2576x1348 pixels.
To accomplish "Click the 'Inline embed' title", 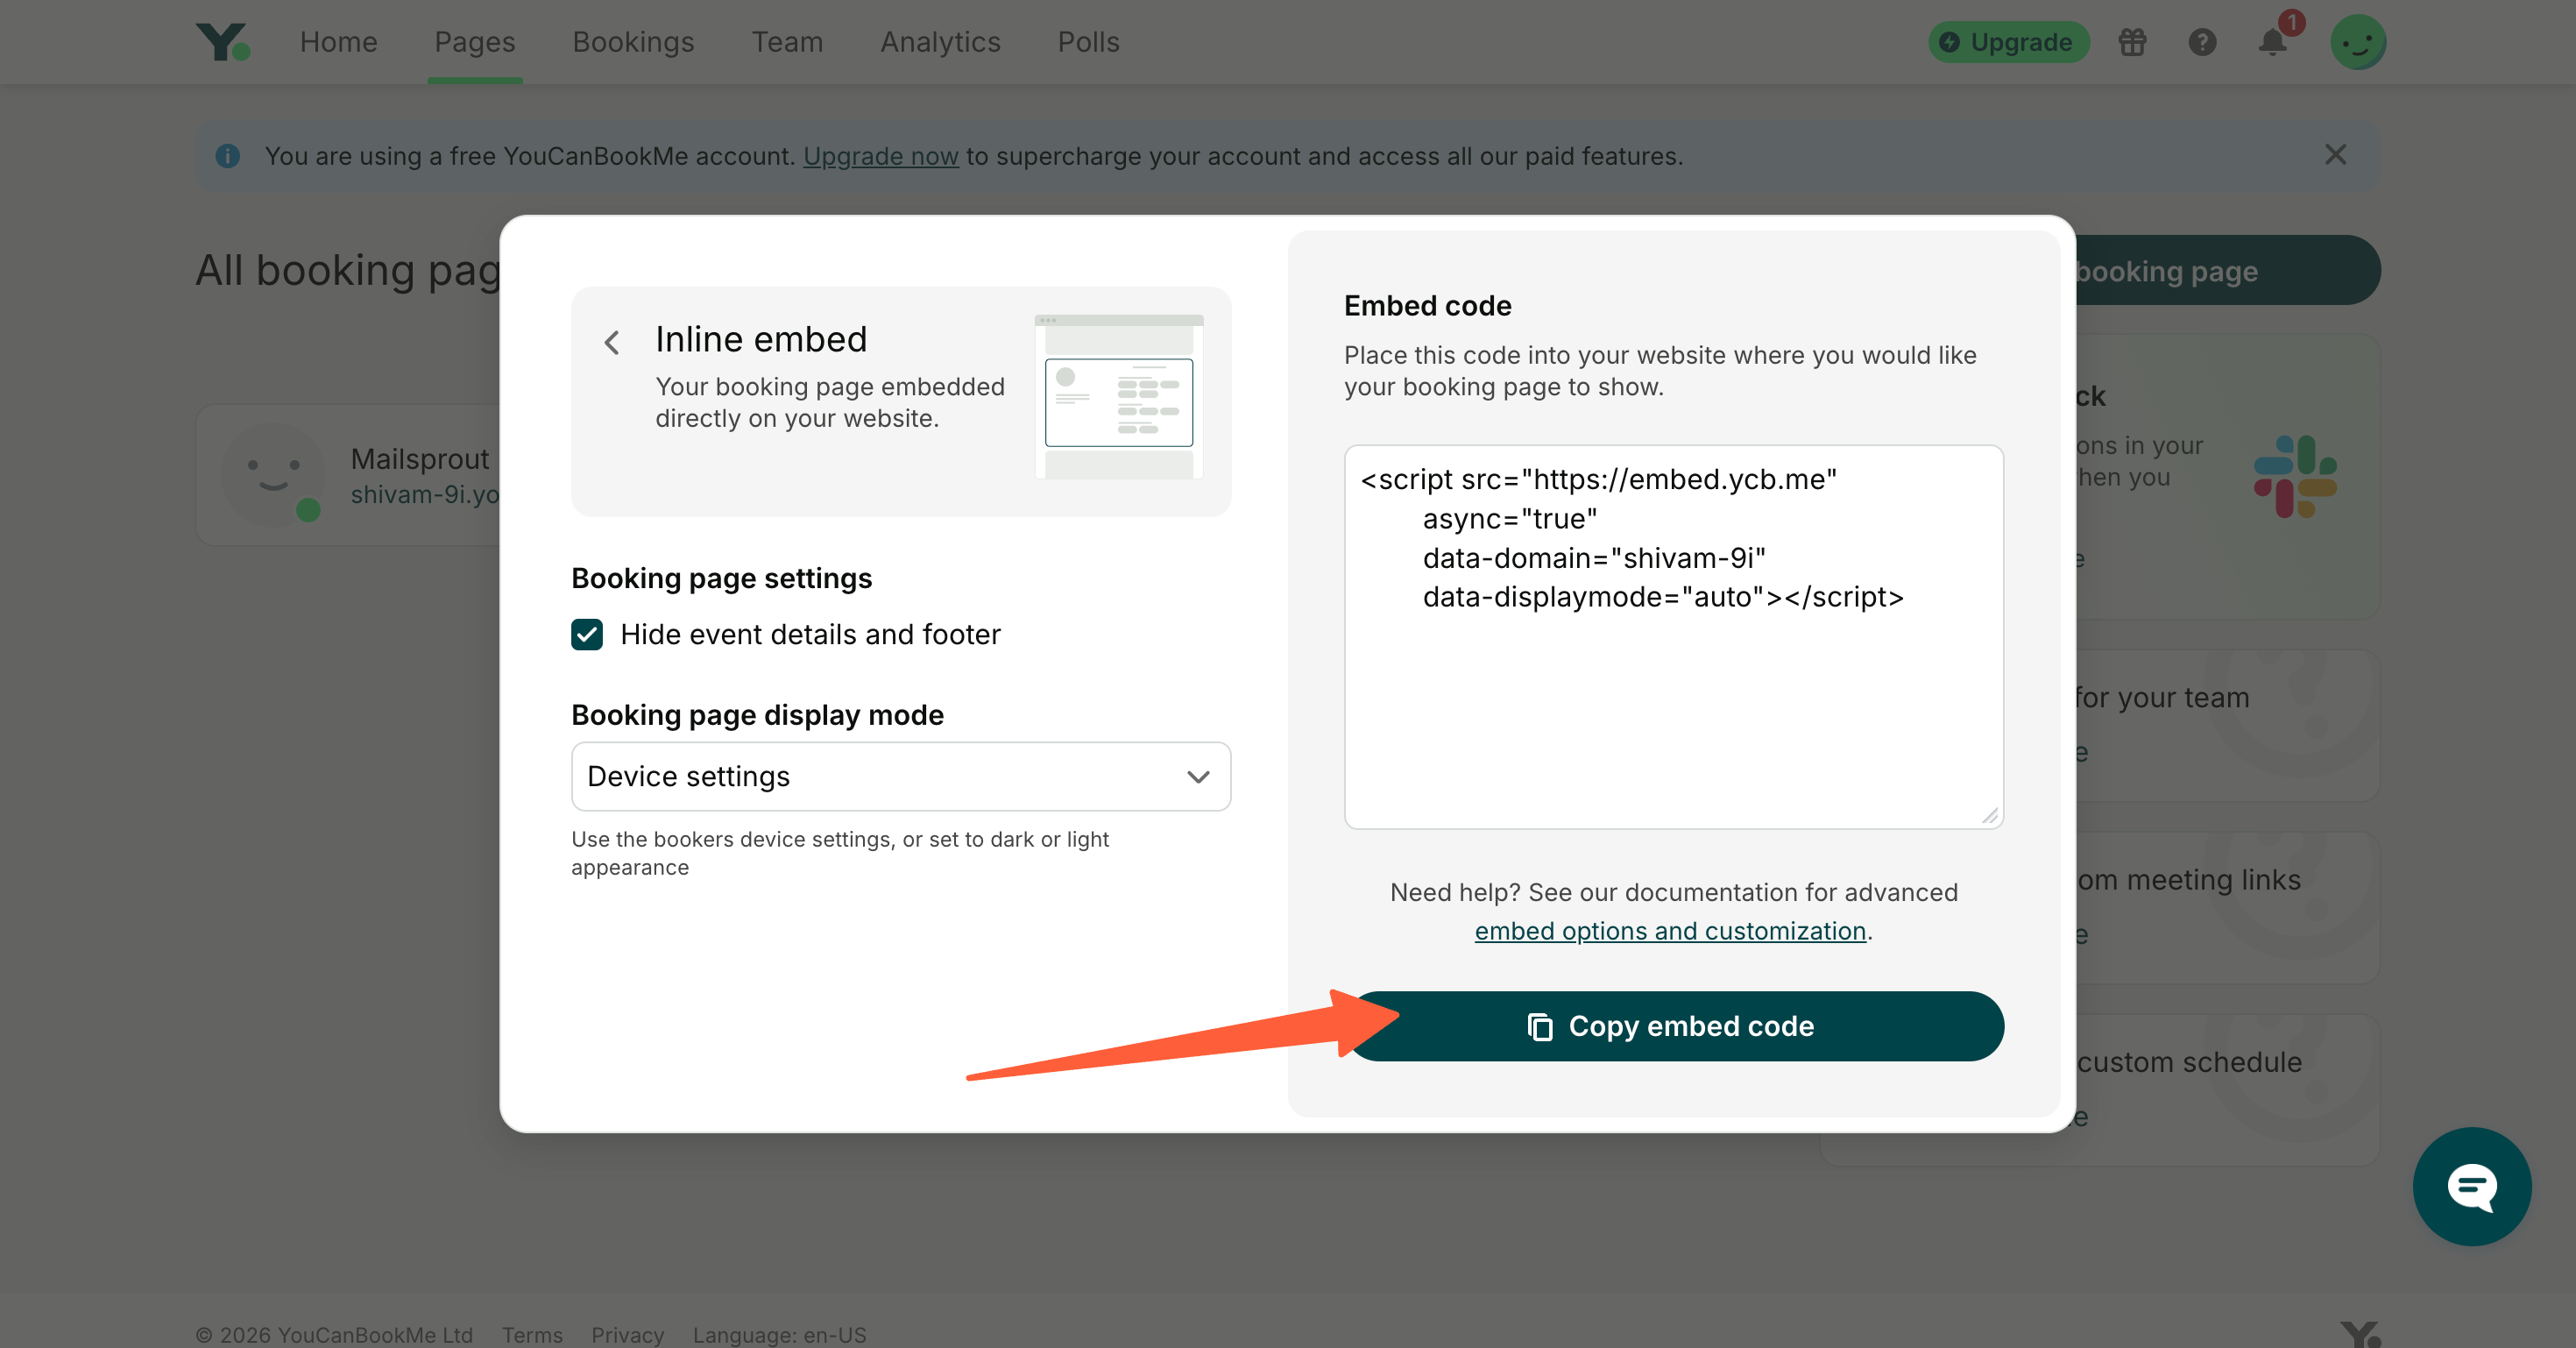I will tap(761, 340).
